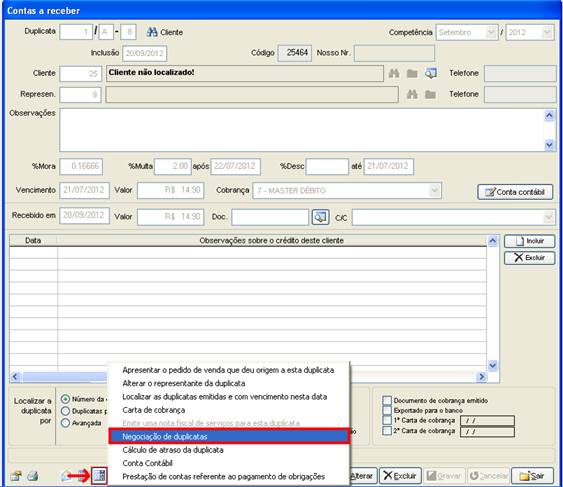Check '1ª Carta de cobrança' box
This screenshot has height=487, width=563.
coord(387,420)
